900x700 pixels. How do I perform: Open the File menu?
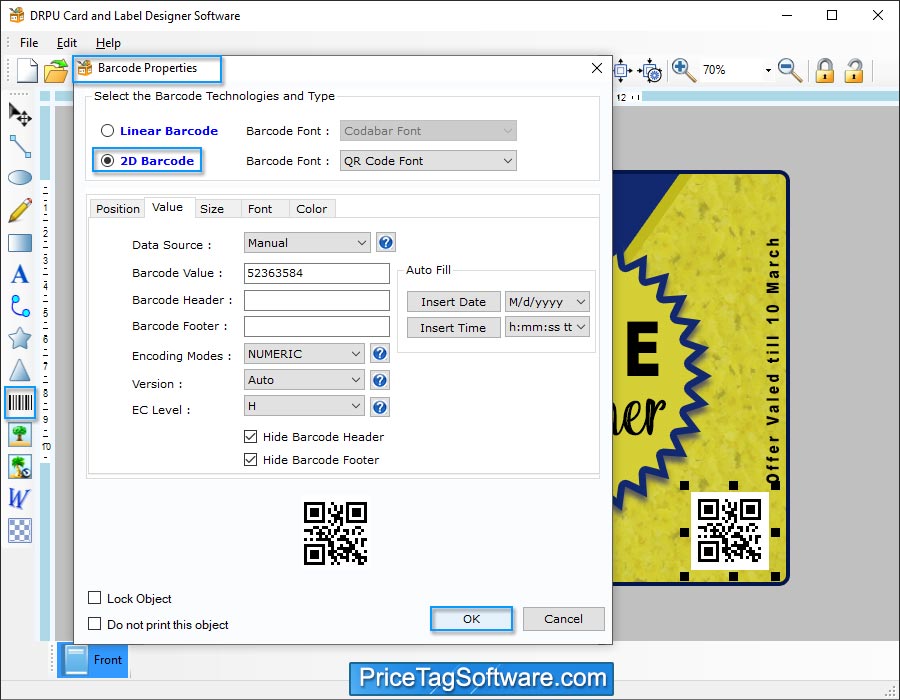click(x=29, y=43)
